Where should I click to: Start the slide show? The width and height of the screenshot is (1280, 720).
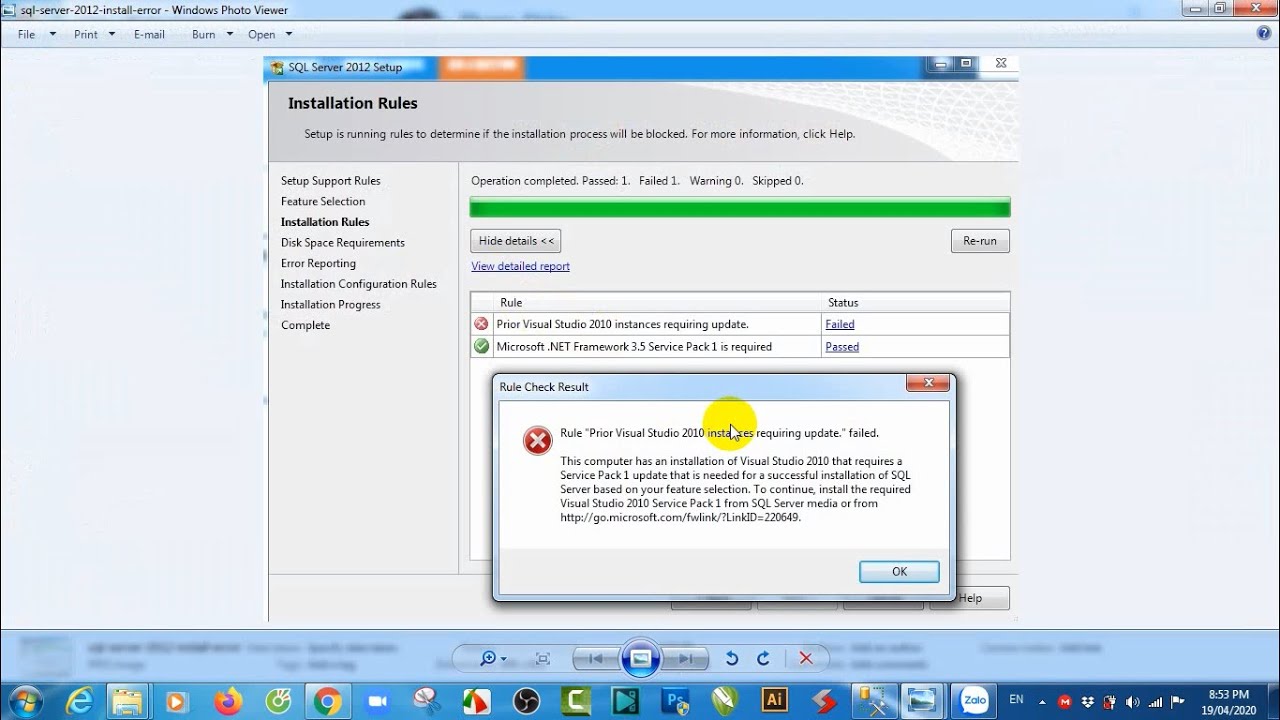click(640, 658)
